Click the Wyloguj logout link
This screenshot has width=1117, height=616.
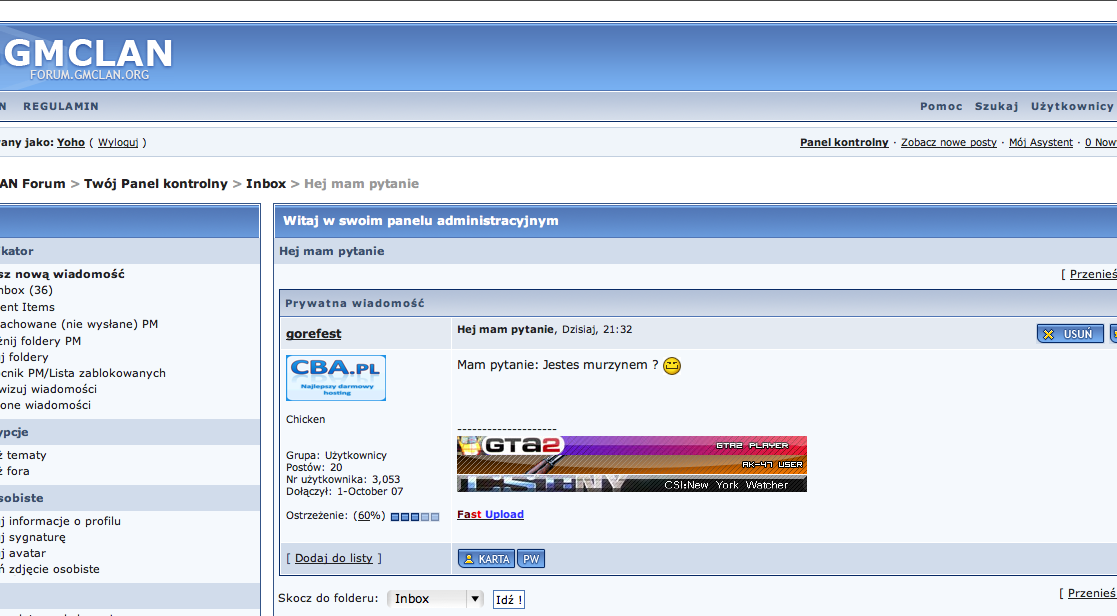tap(118, 142)
